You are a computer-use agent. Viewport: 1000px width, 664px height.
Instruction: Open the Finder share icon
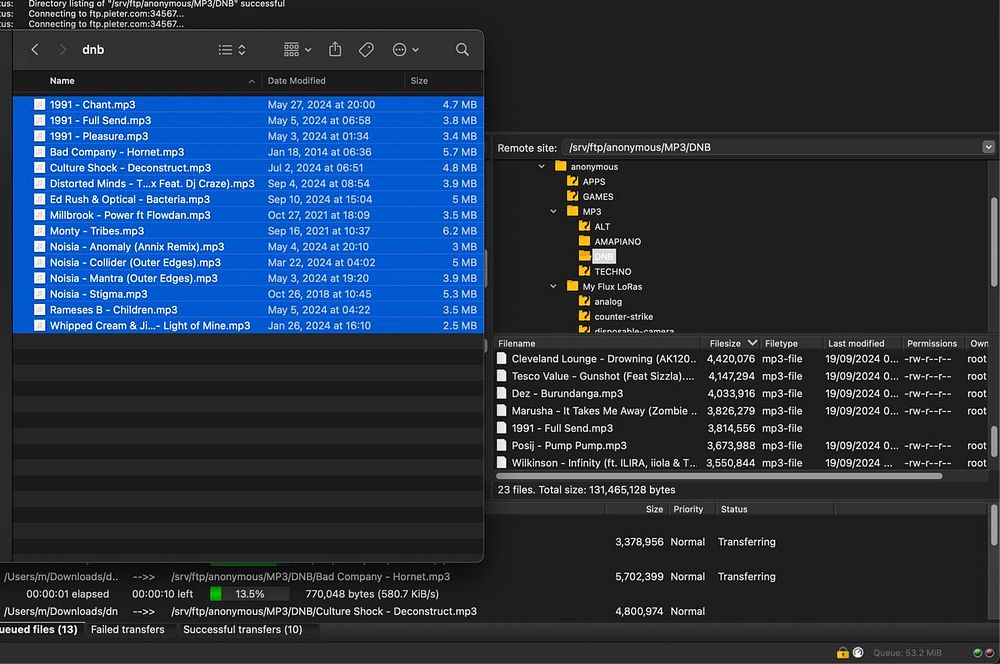point(335,50)
